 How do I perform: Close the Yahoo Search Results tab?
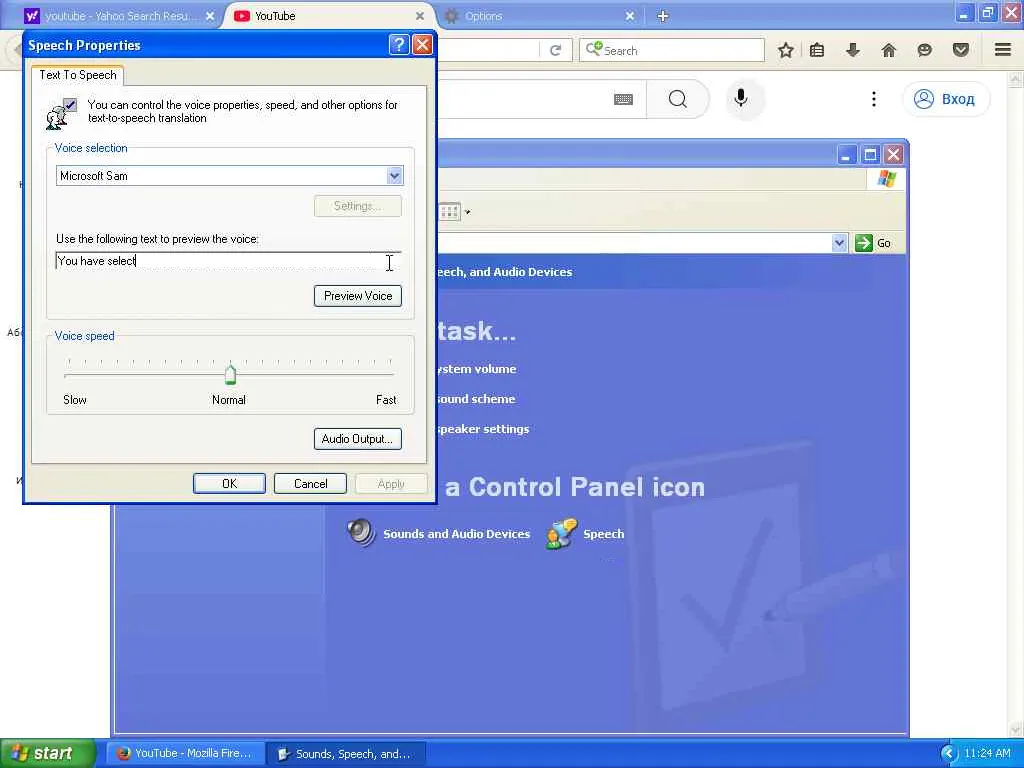[210, 16]
